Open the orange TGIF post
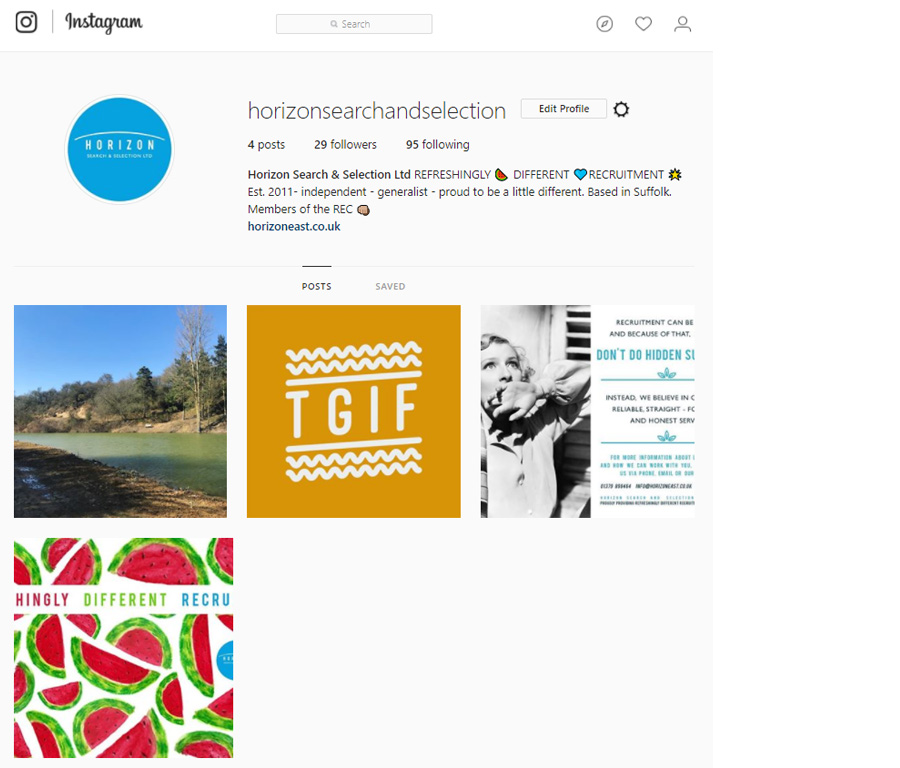This screenshot has height=768, width=900. coord(354,412)
